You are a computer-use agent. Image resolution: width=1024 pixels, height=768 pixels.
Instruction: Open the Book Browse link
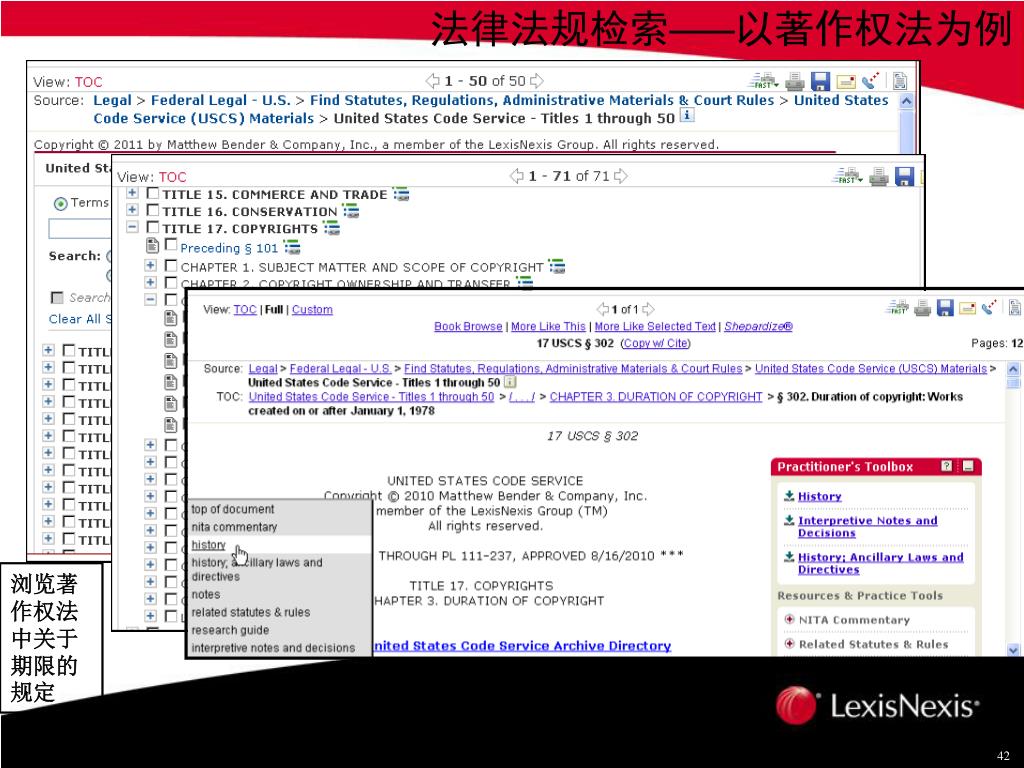[x=468, y=327]
